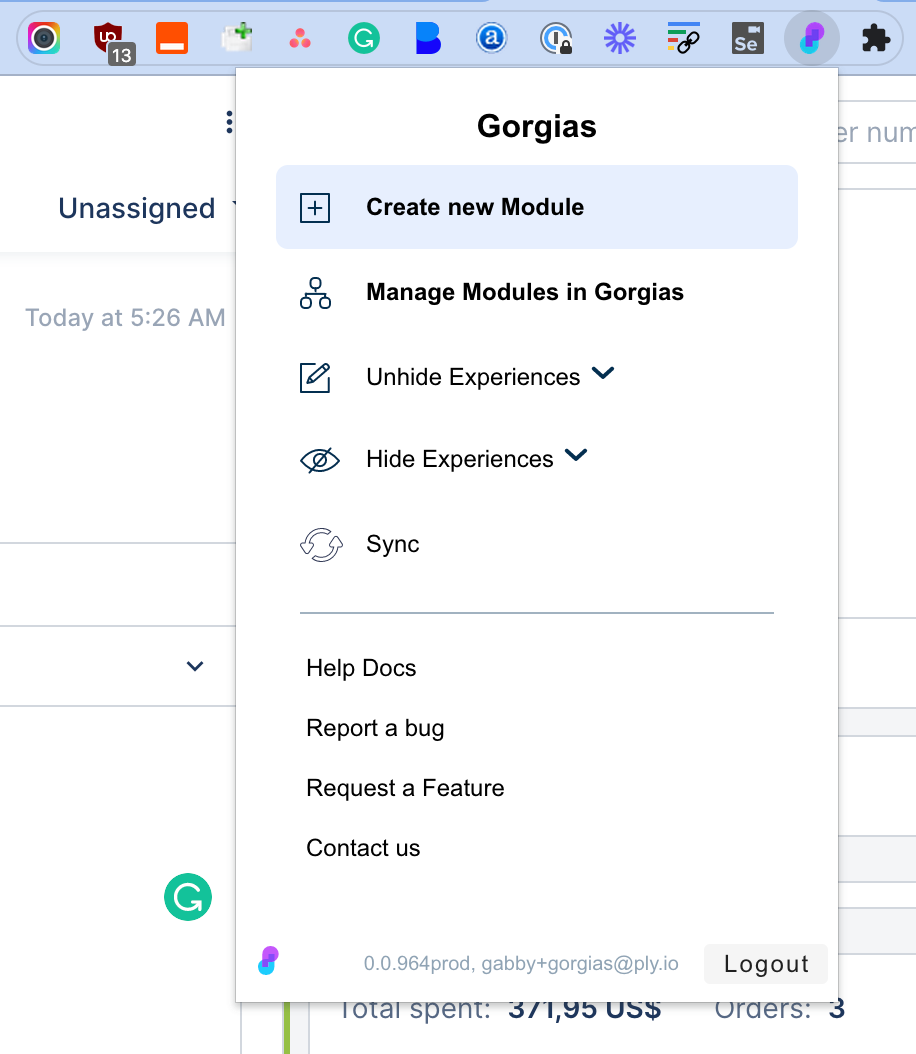
Task: Click Request a Feature
Action: 405,788
